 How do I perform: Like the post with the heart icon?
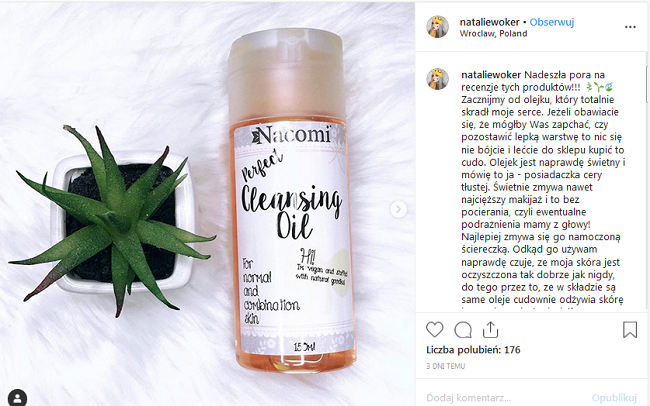434,330
